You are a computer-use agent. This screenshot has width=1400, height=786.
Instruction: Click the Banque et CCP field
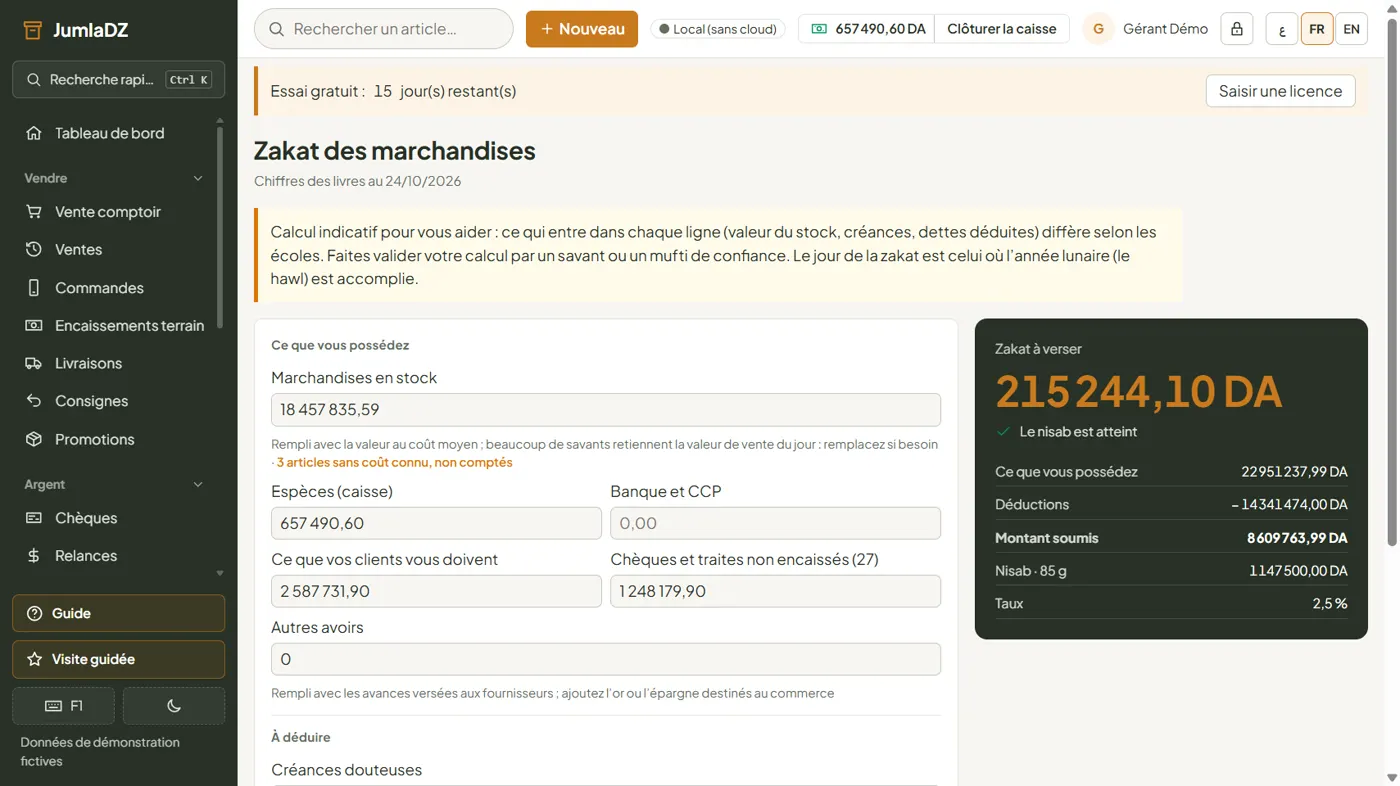click(775, 523)
